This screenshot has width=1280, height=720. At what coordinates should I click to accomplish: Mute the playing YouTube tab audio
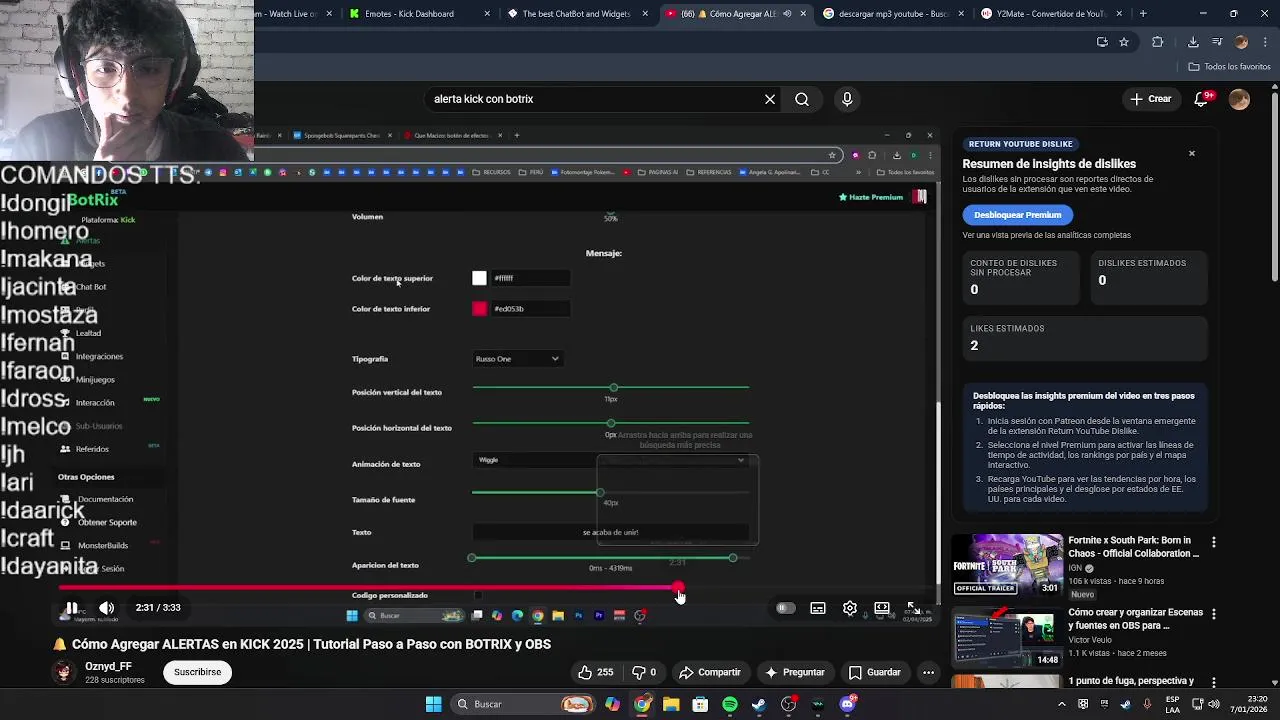tap(787, 14)
